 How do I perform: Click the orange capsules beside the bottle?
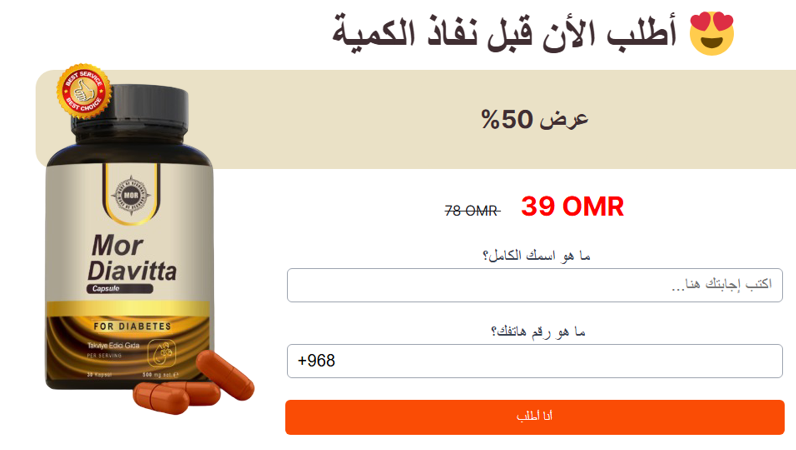click(x=194, y=383)
